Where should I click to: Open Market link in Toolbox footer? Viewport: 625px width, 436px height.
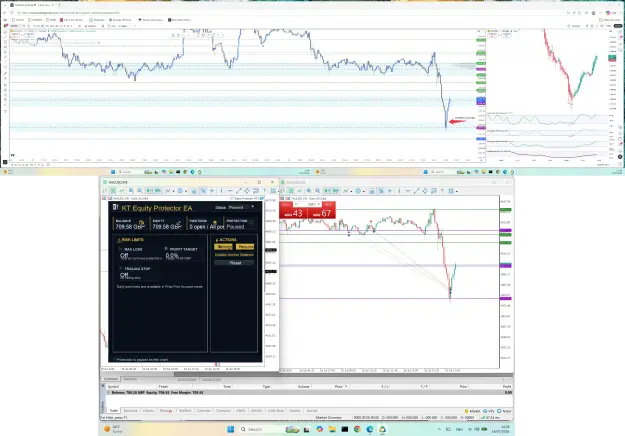pyautogui.click(x=472, y=411)
